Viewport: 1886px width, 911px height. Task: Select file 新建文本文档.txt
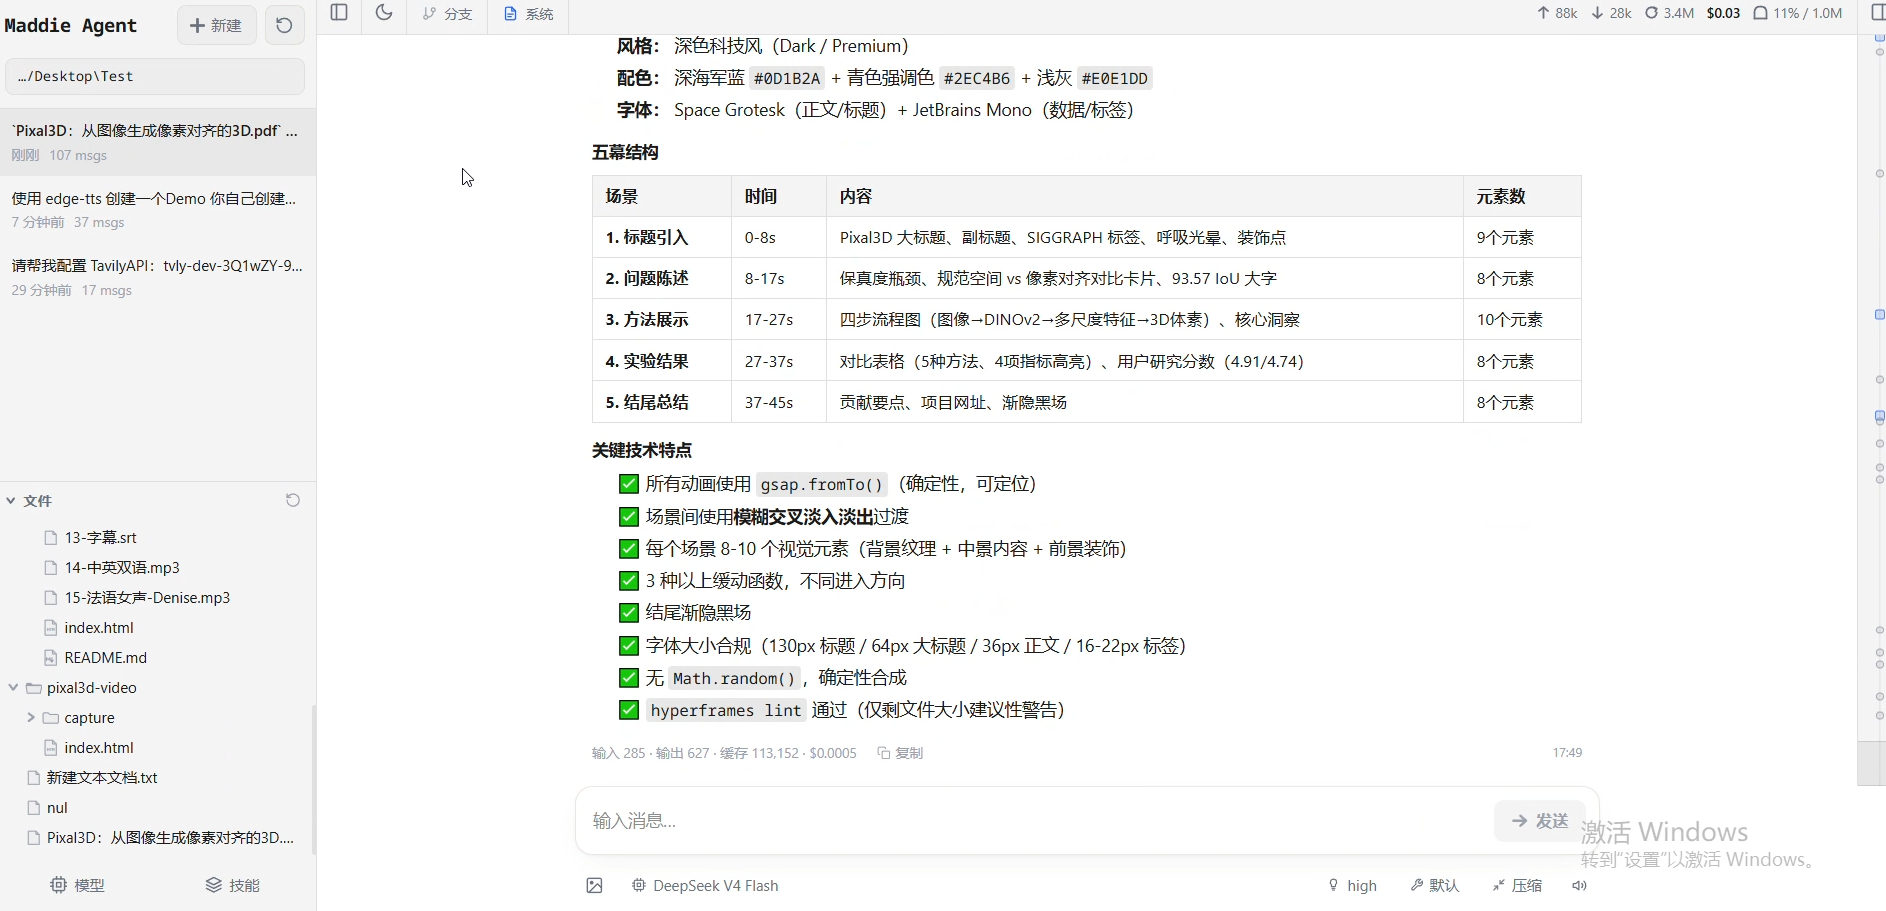click(102, 777)
